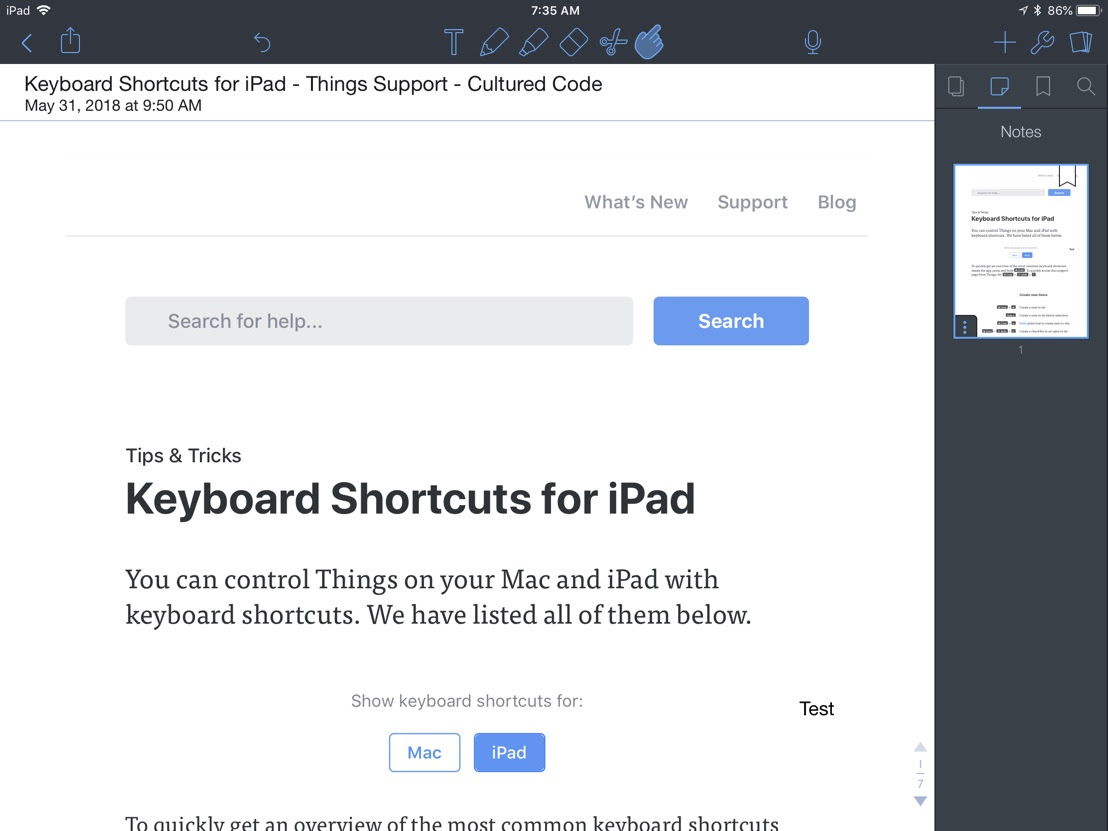Select the Text tool
This screenshot has width=1108, height=831.
[x=454, y=42]
